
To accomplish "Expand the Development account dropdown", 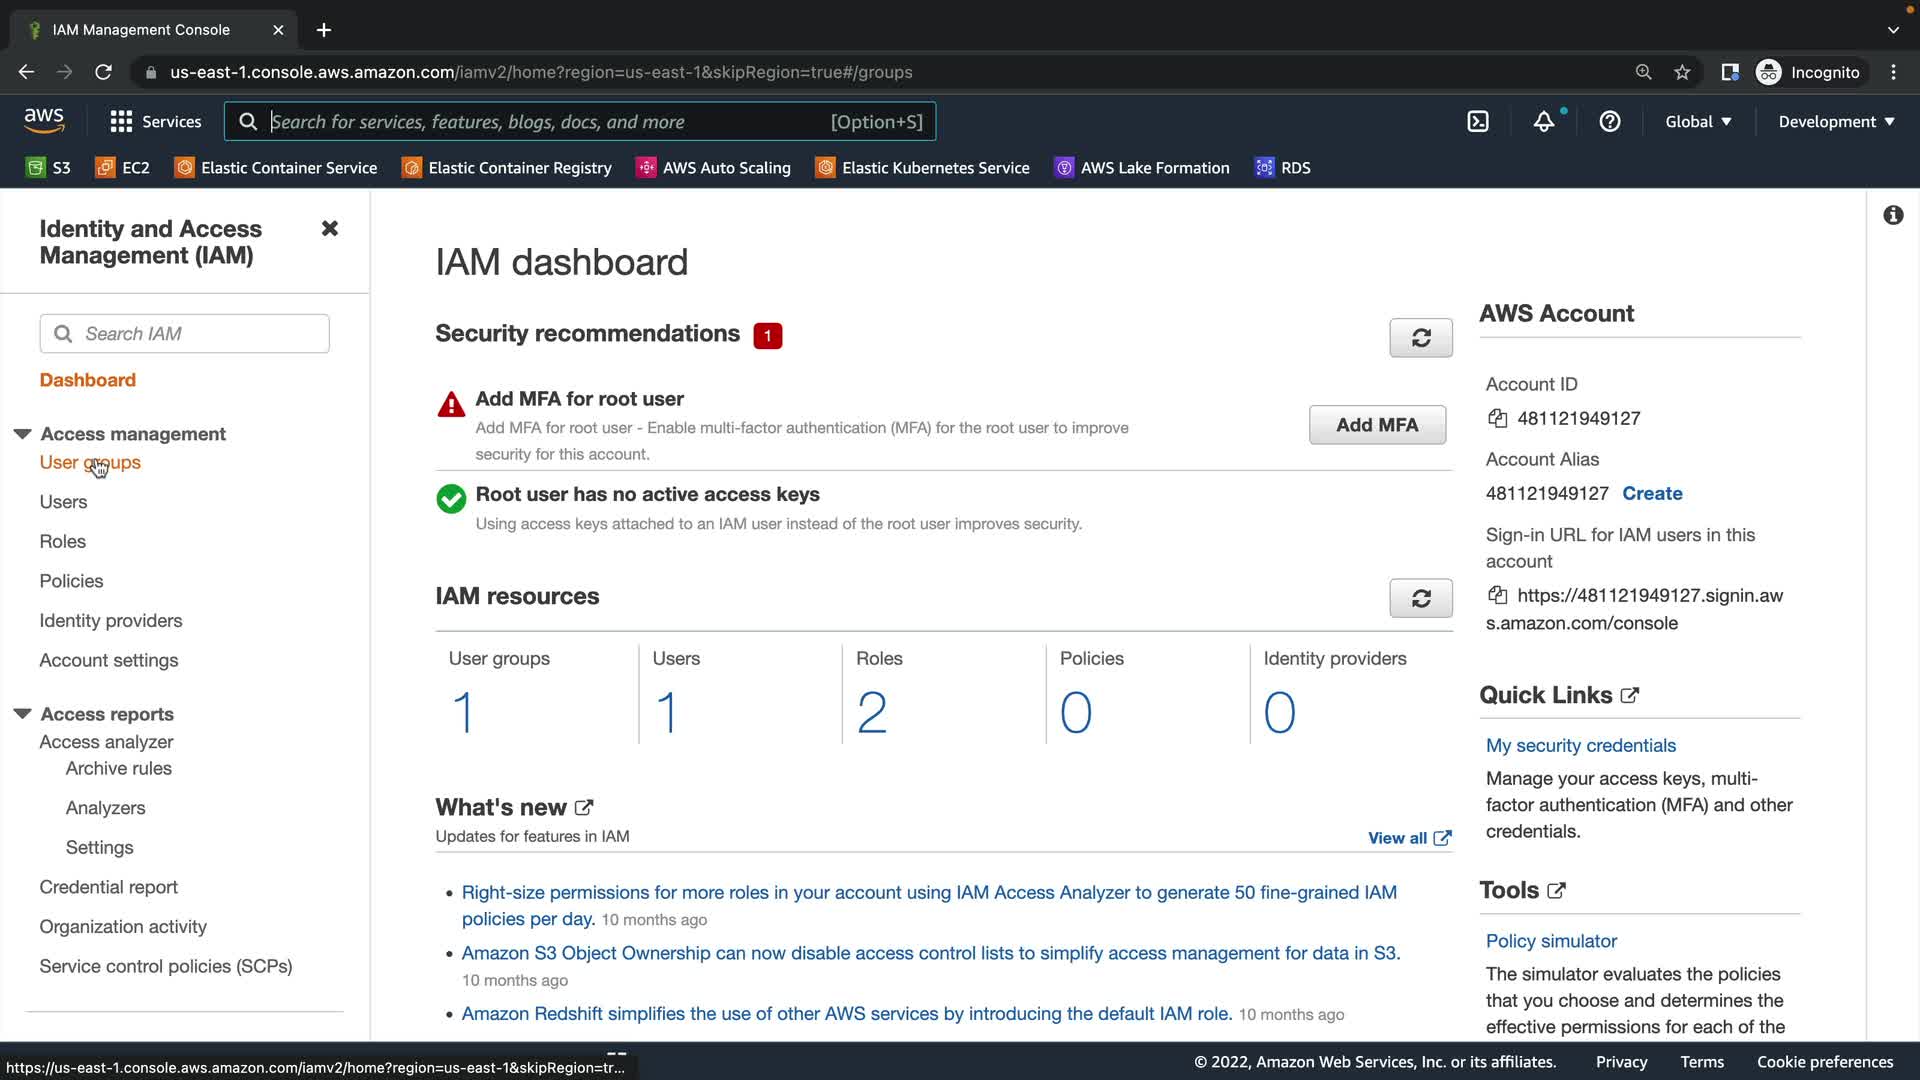I will point(1836,122).
